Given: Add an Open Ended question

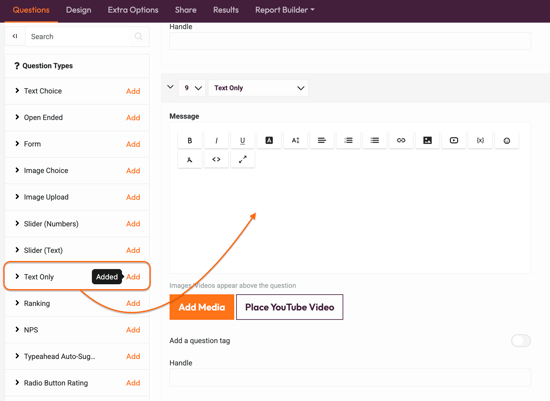Looking at the screenshot, I should [x=133, y=118].
